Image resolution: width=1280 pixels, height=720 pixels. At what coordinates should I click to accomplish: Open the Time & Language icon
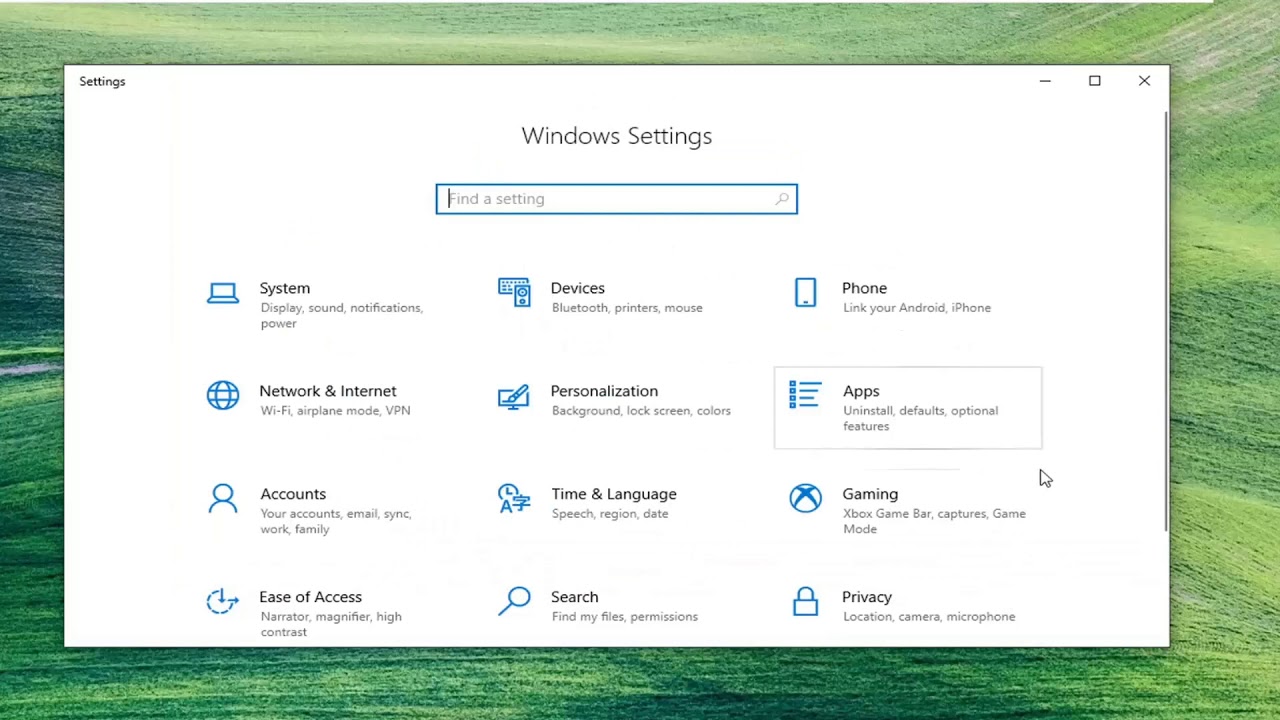click(x=514, y=498)
